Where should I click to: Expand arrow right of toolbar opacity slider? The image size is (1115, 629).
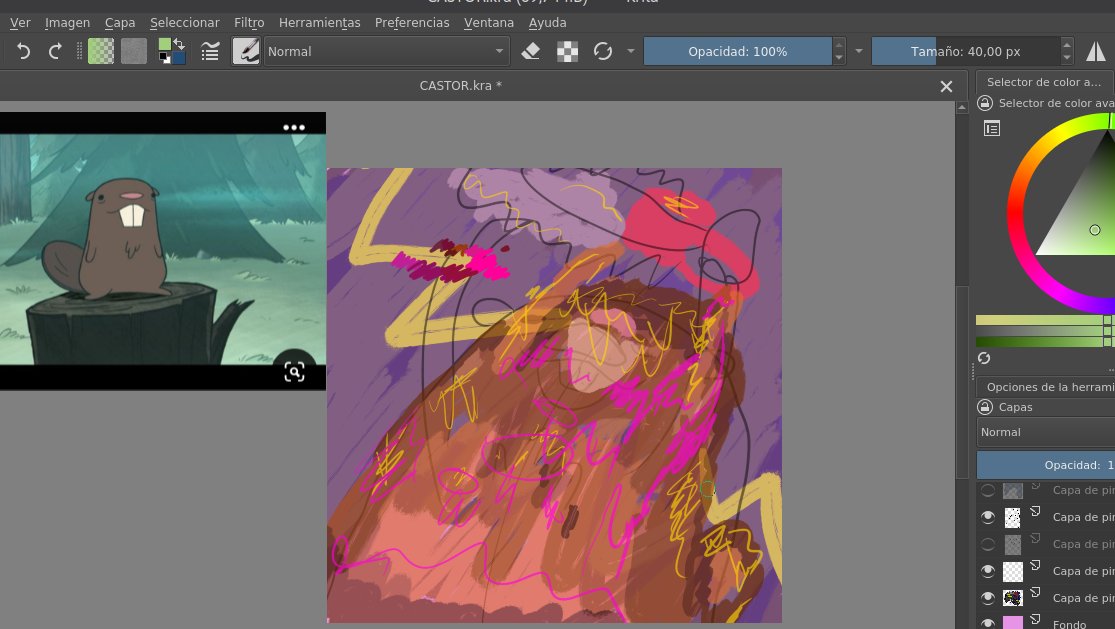pos(858,51)
